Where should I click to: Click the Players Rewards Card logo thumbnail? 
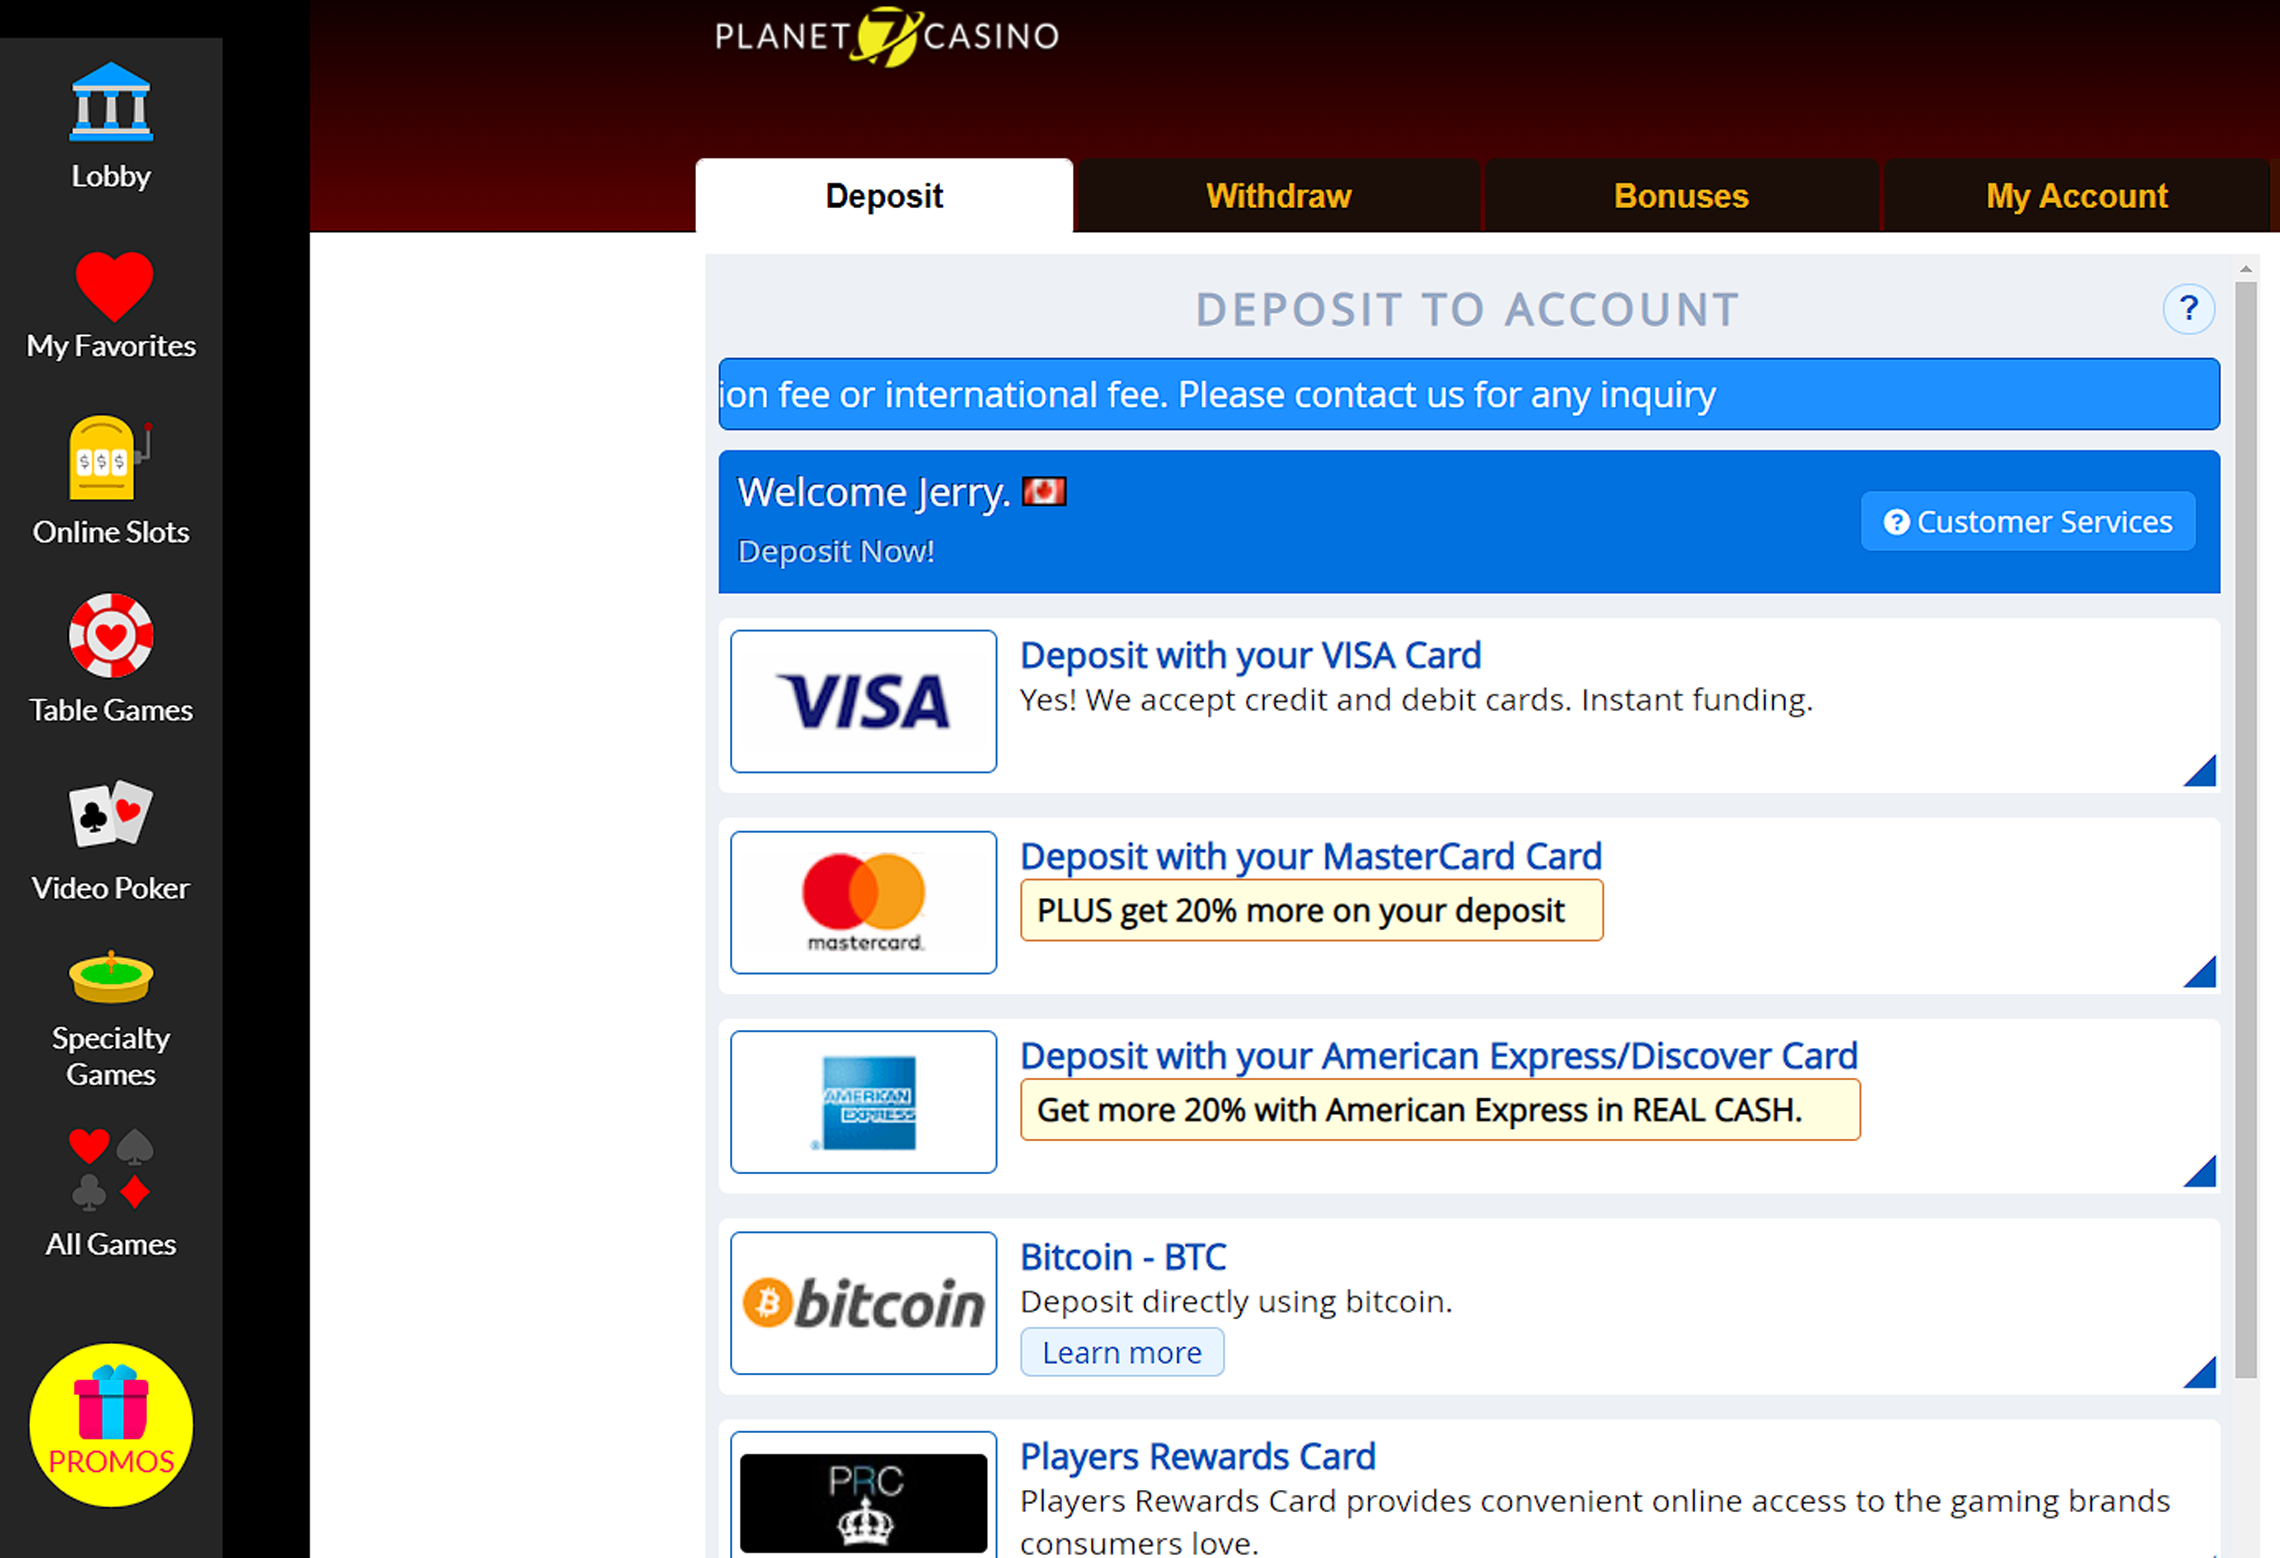864,1496
